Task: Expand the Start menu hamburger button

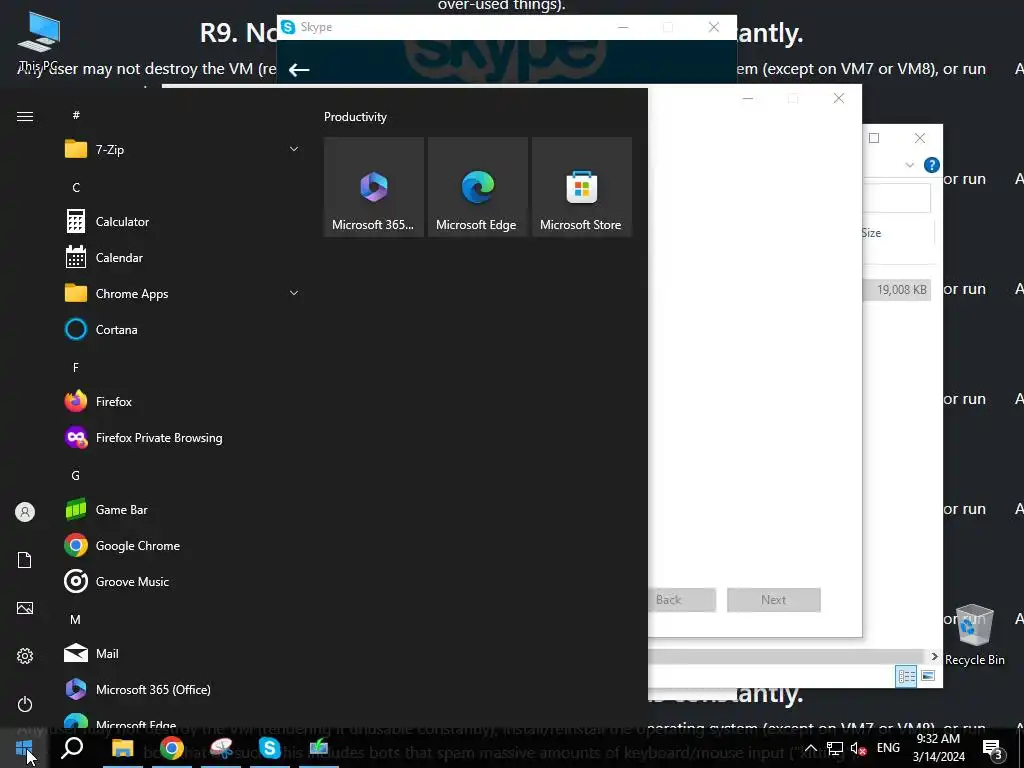Action: coord(25,116)
